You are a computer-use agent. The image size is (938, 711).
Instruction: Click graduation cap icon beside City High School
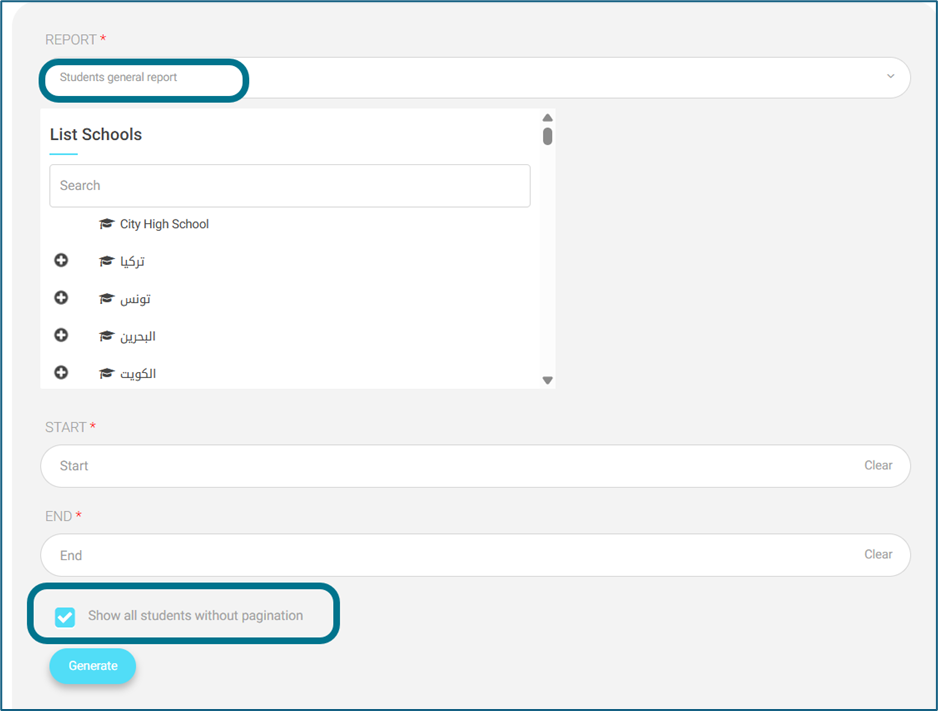coord(107,224)
